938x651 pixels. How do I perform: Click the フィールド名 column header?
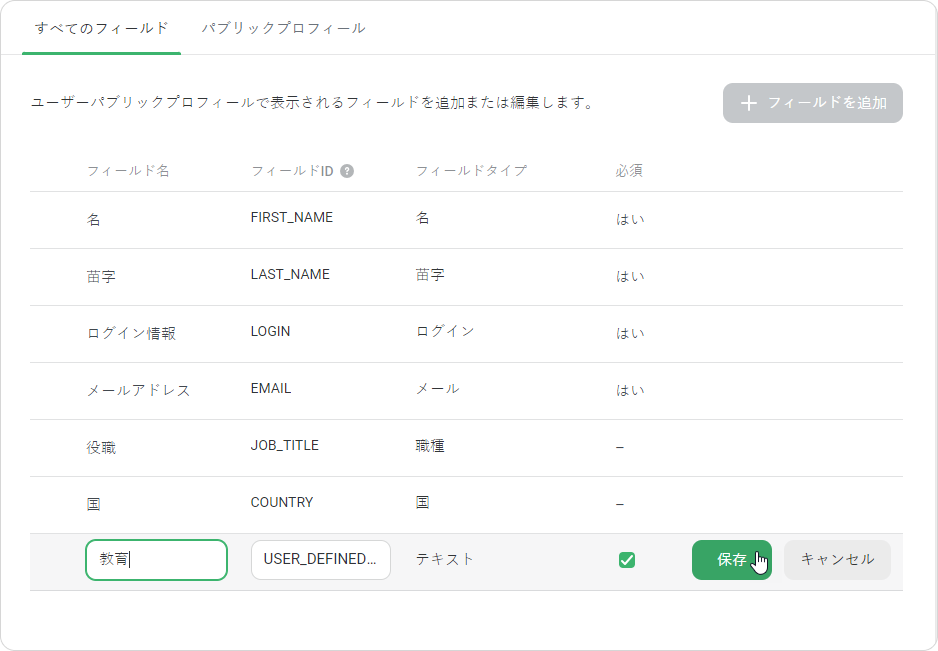128,171
